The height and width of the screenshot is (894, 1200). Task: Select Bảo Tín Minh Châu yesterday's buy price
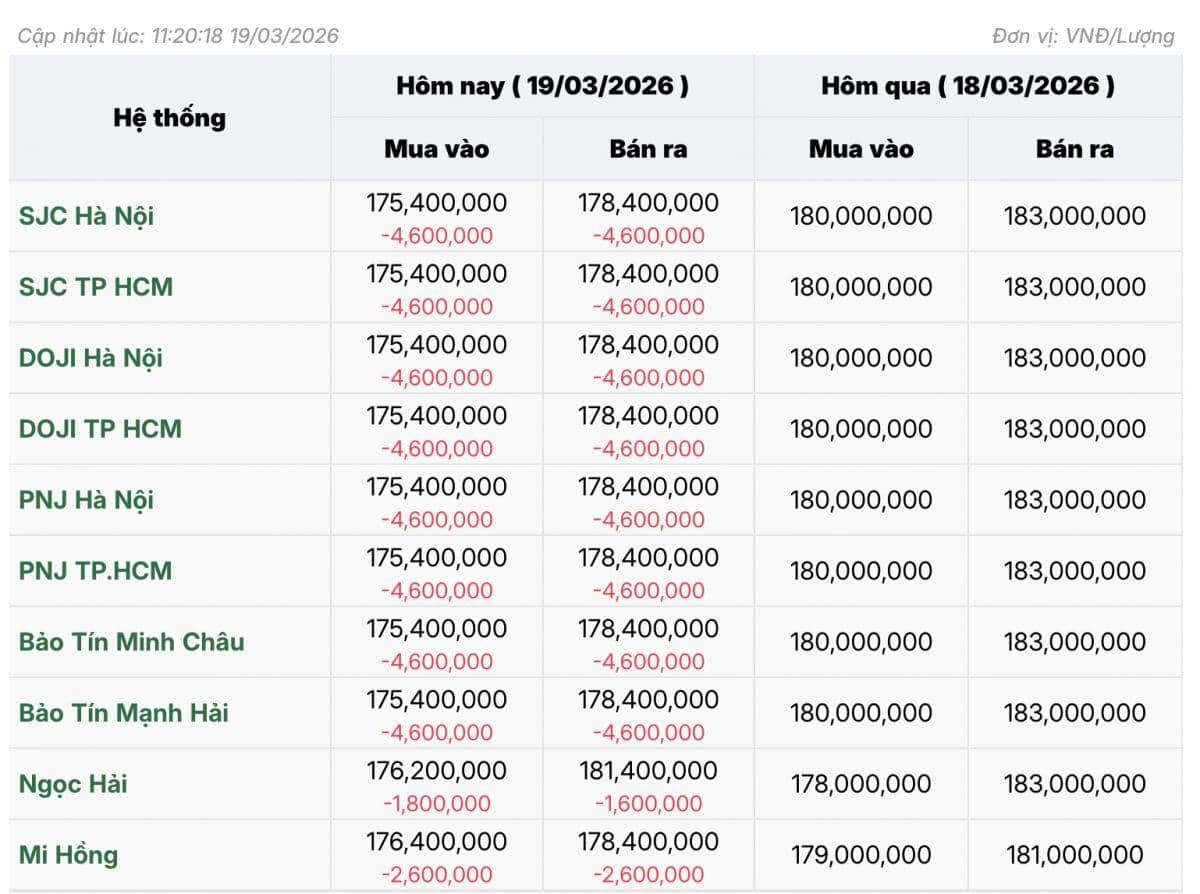point(861,642)
